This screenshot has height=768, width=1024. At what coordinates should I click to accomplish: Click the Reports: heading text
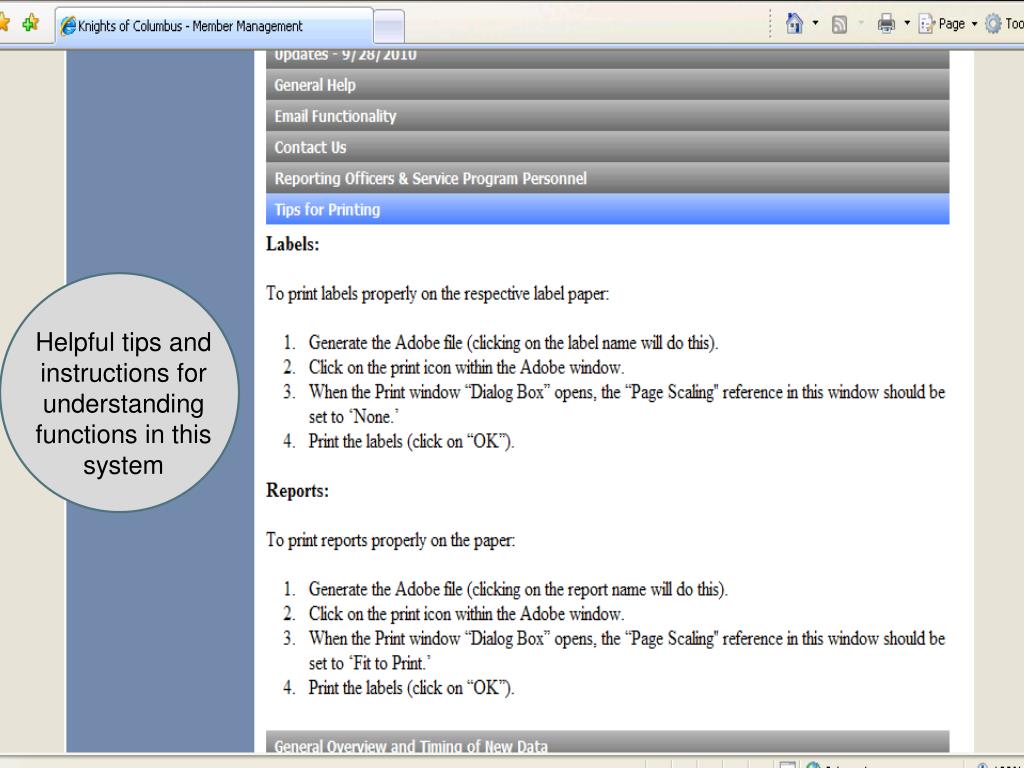297,490
